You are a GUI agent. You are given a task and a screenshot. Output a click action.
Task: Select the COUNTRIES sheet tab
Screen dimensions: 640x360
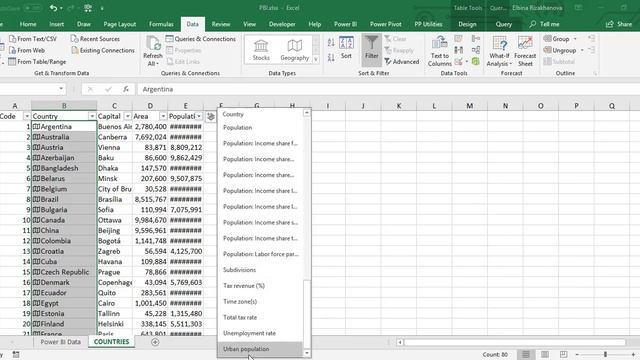point(111,342)
